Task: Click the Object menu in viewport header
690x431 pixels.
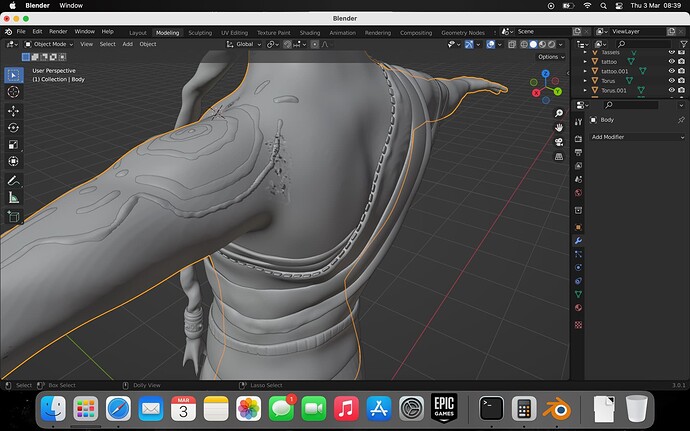Action: tap(147, 44)
